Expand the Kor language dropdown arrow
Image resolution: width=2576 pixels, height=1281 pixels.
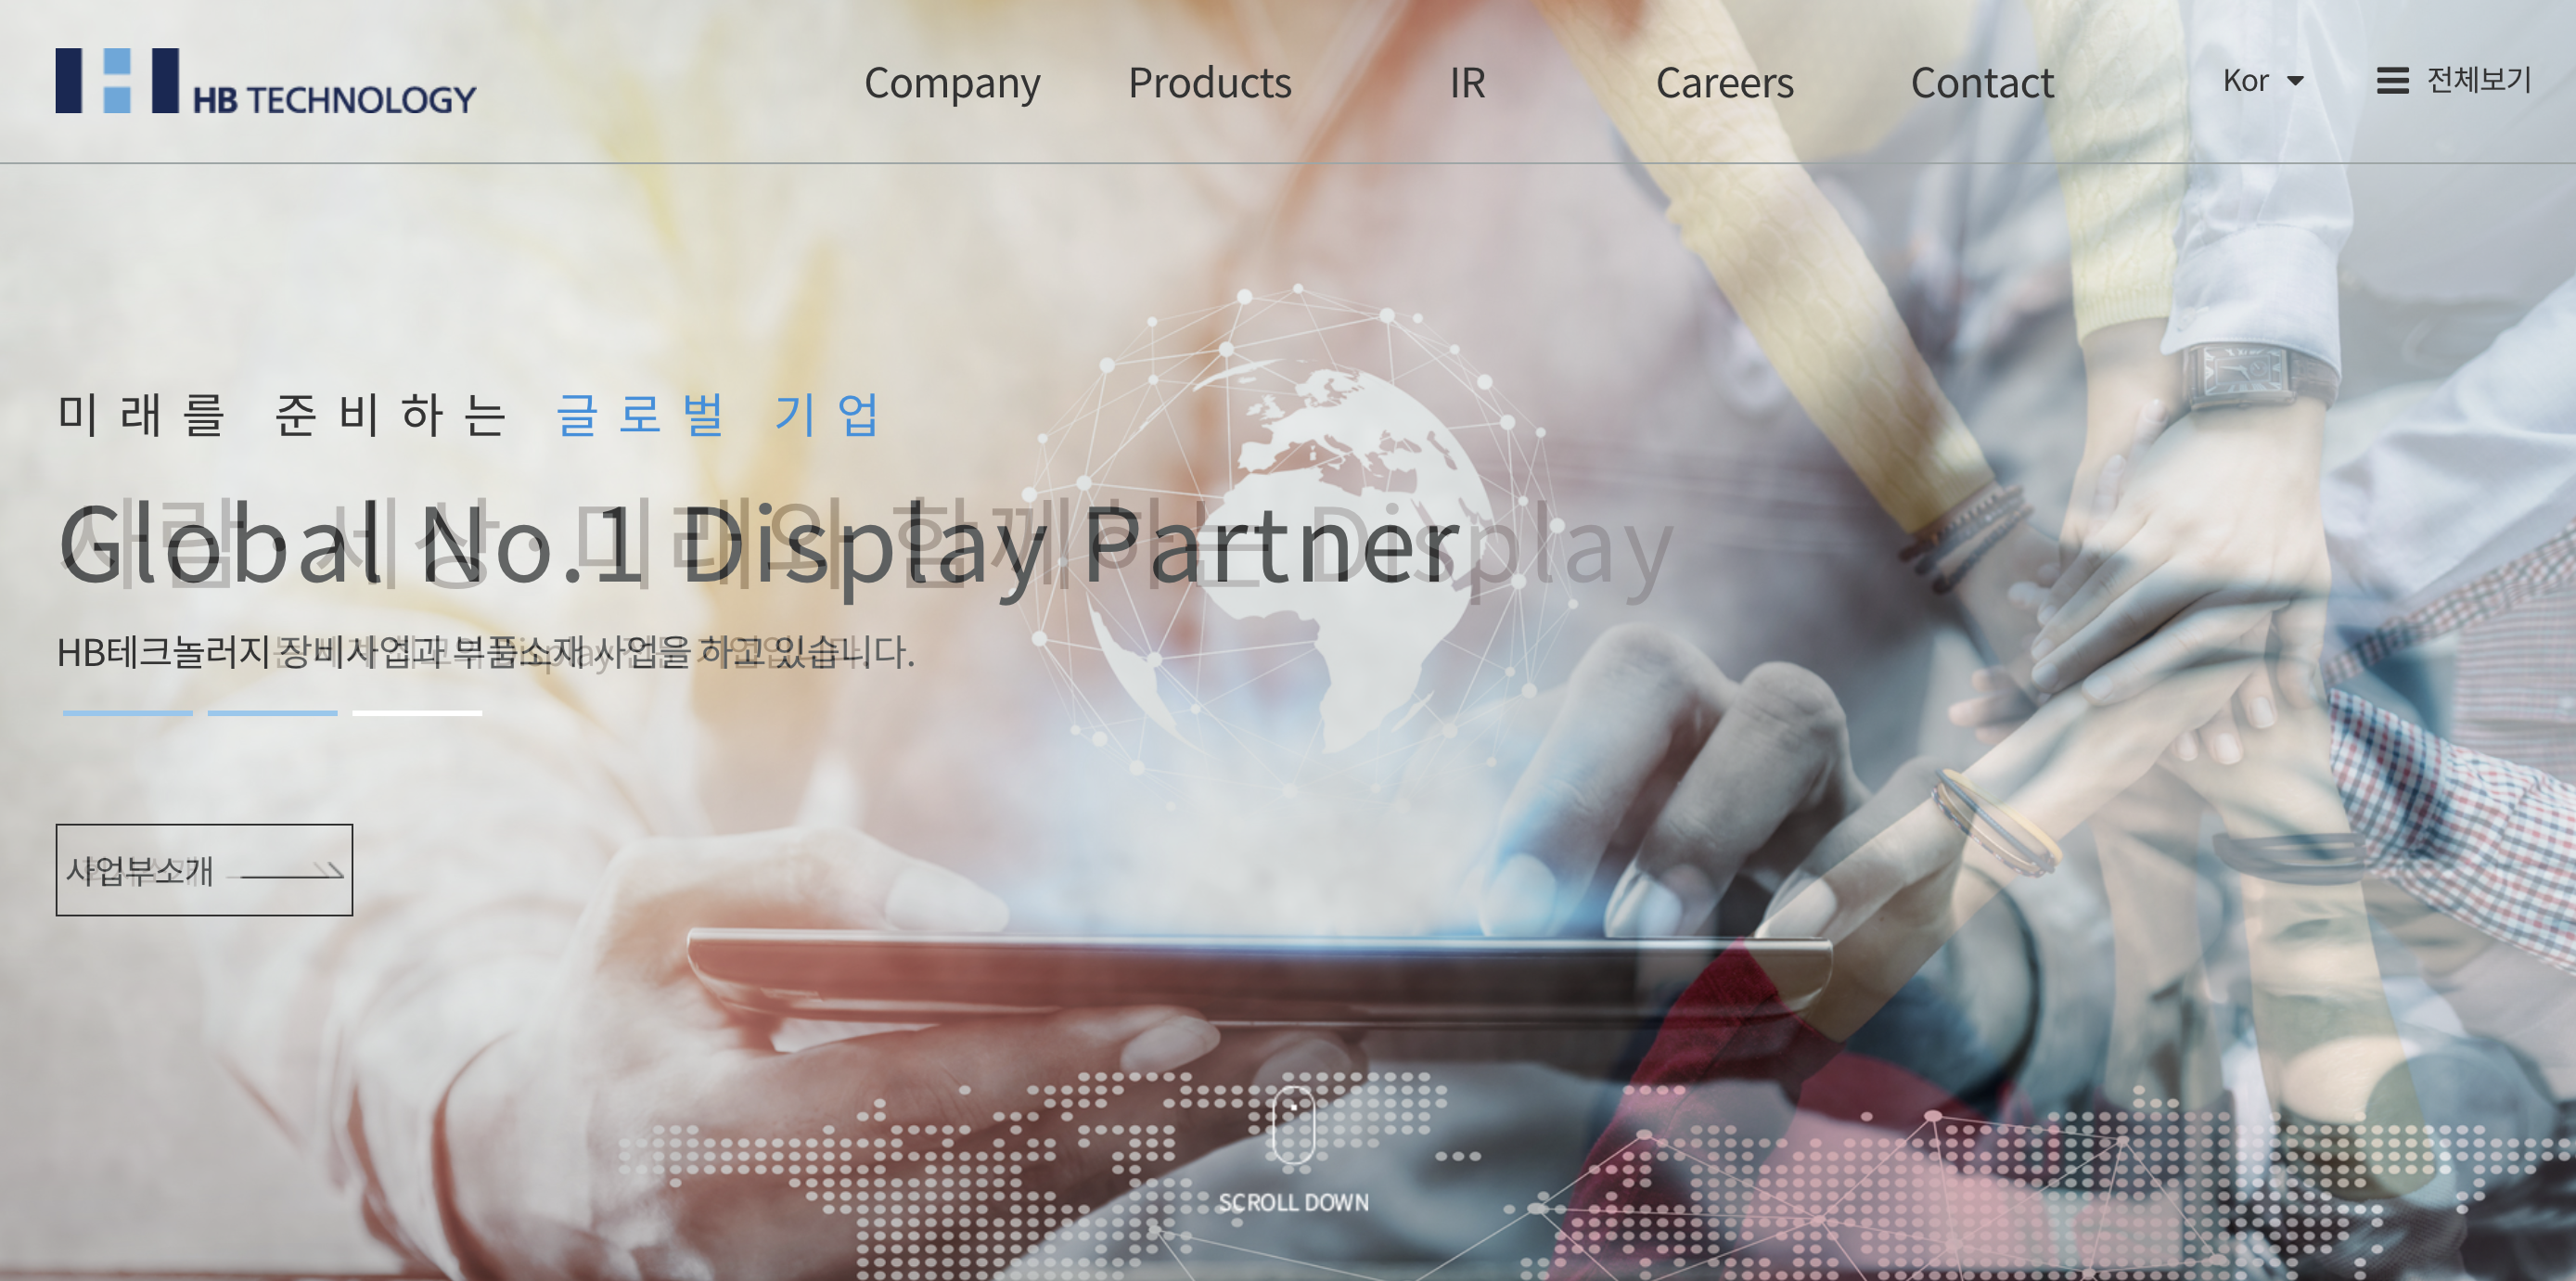[x=2296, y=81]
